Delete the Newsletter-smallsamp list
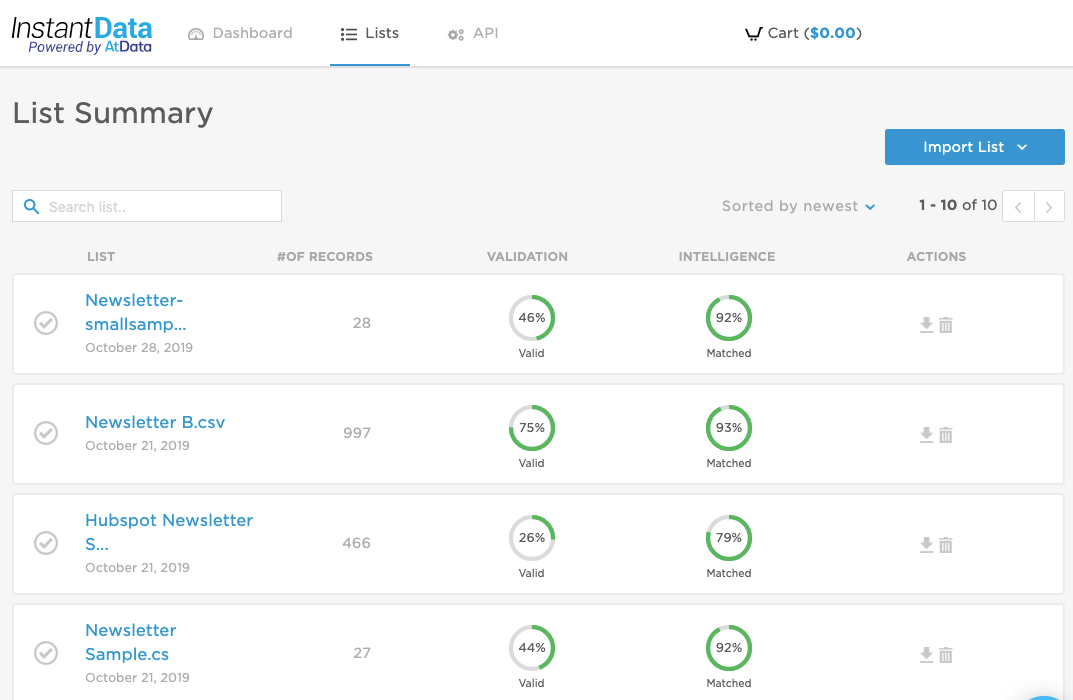The image size is (1073, 700). [946, 324]
